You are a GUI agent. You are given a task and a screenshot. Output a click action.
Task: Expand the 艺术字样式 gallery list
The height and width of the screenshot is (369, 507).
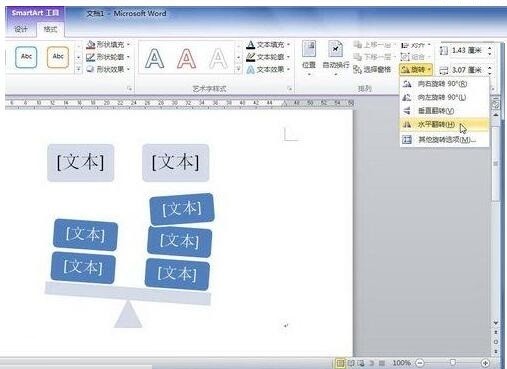click(238, 69)
